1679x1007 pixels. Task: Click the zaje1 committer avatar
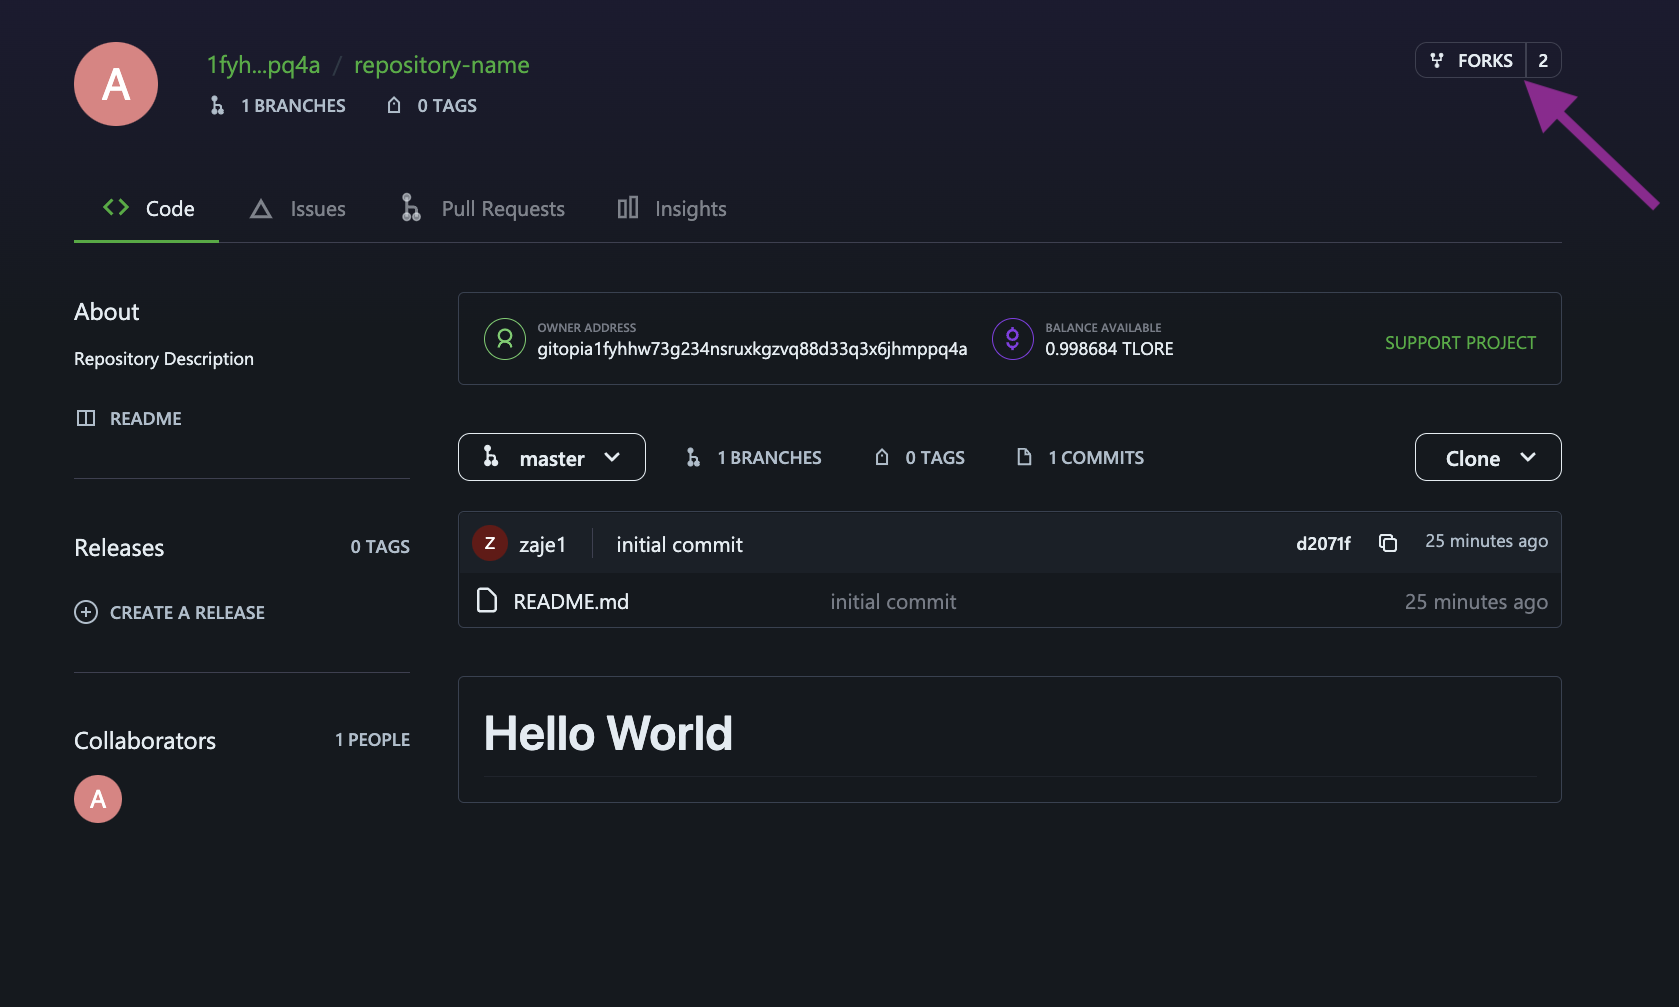pos(490,543)
